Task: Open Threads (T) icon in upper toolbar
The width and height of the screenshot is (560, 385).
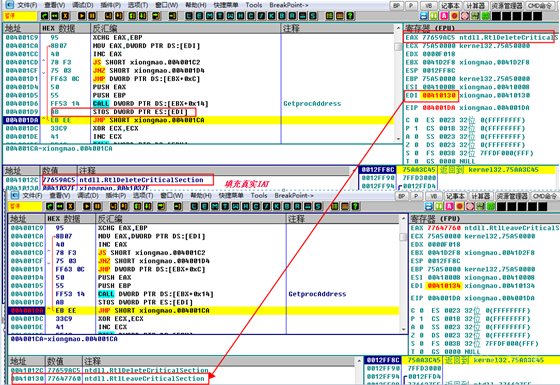Action: click(220, 16)
